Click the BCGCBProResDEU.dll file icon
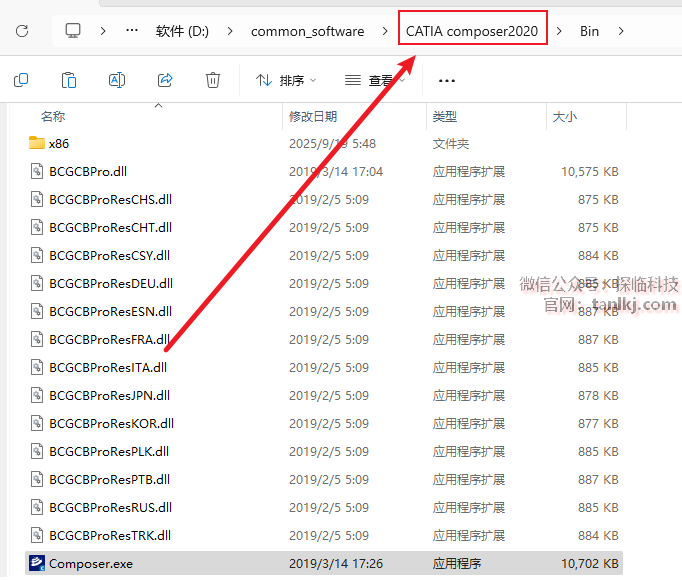Viewport: 682px width, 580px height. (37, 283)
